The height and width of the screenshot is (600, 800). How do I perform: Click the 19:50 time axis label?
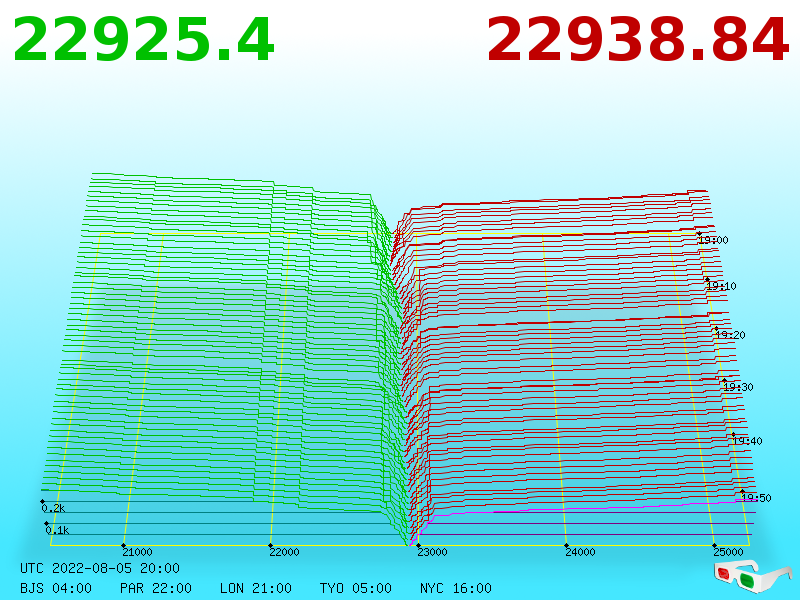click(756, 498)
